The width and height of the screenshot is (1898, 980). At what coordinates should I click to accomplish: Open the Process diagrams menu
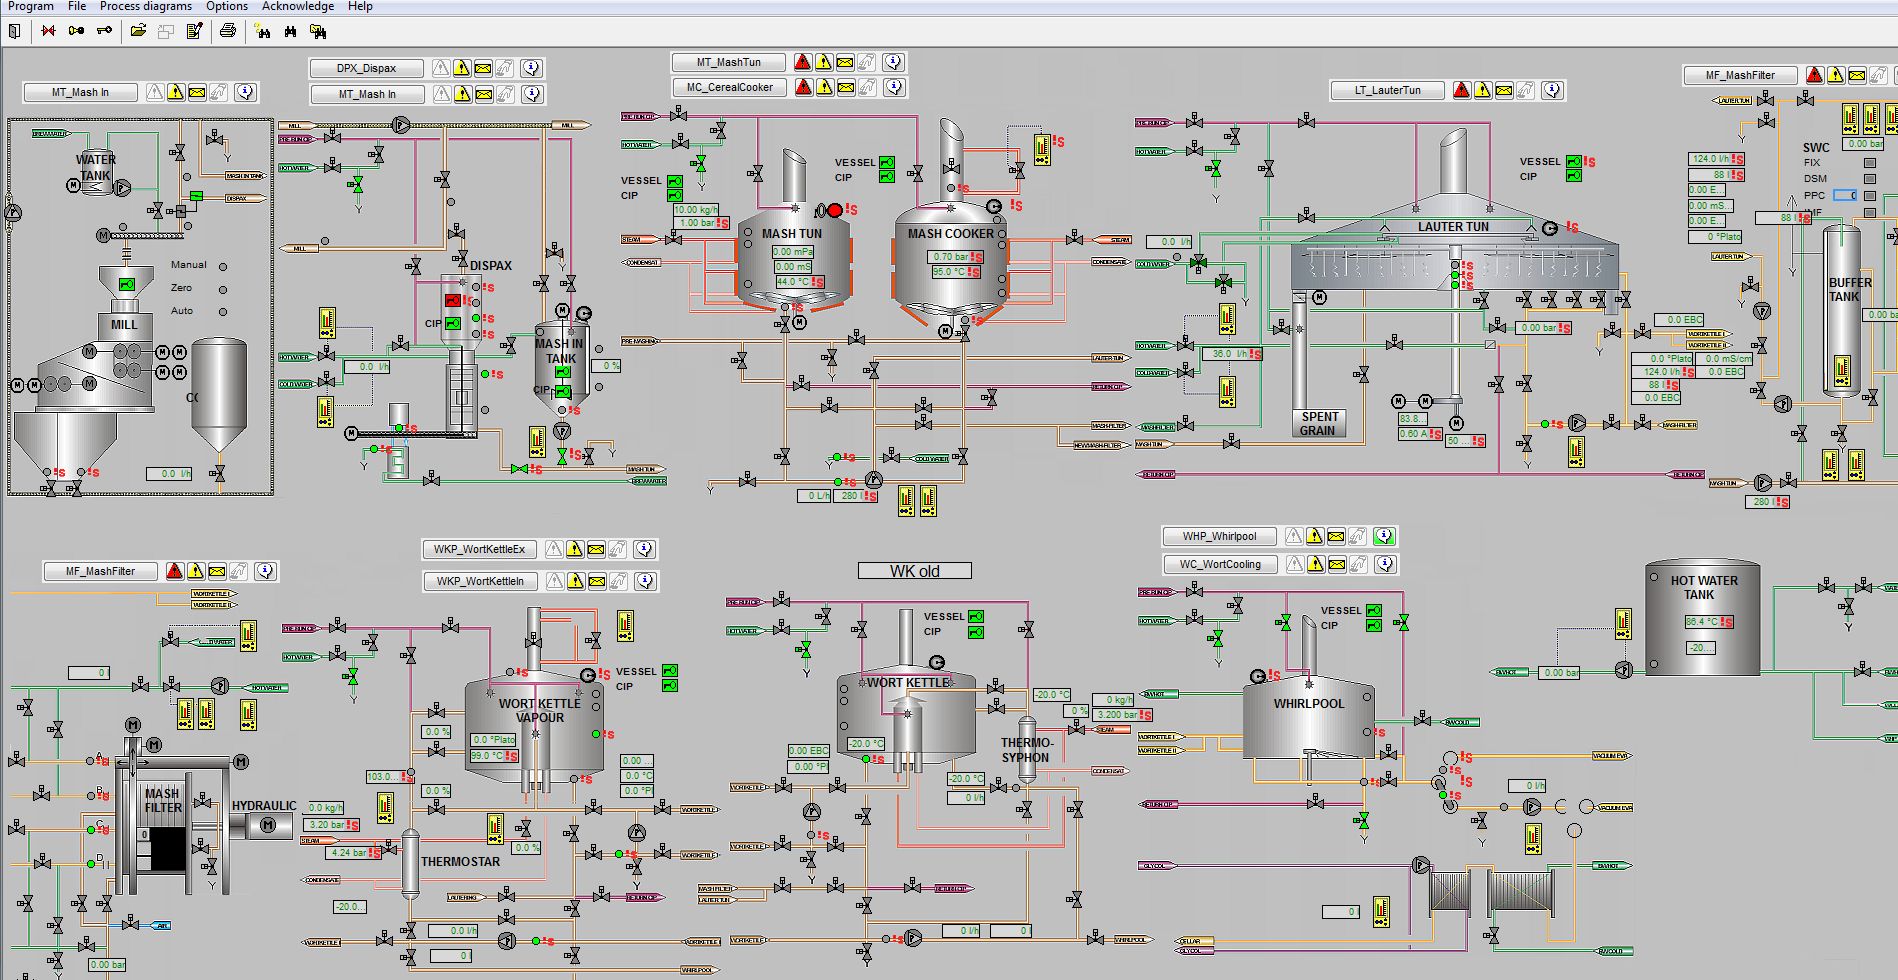(146, 6)
